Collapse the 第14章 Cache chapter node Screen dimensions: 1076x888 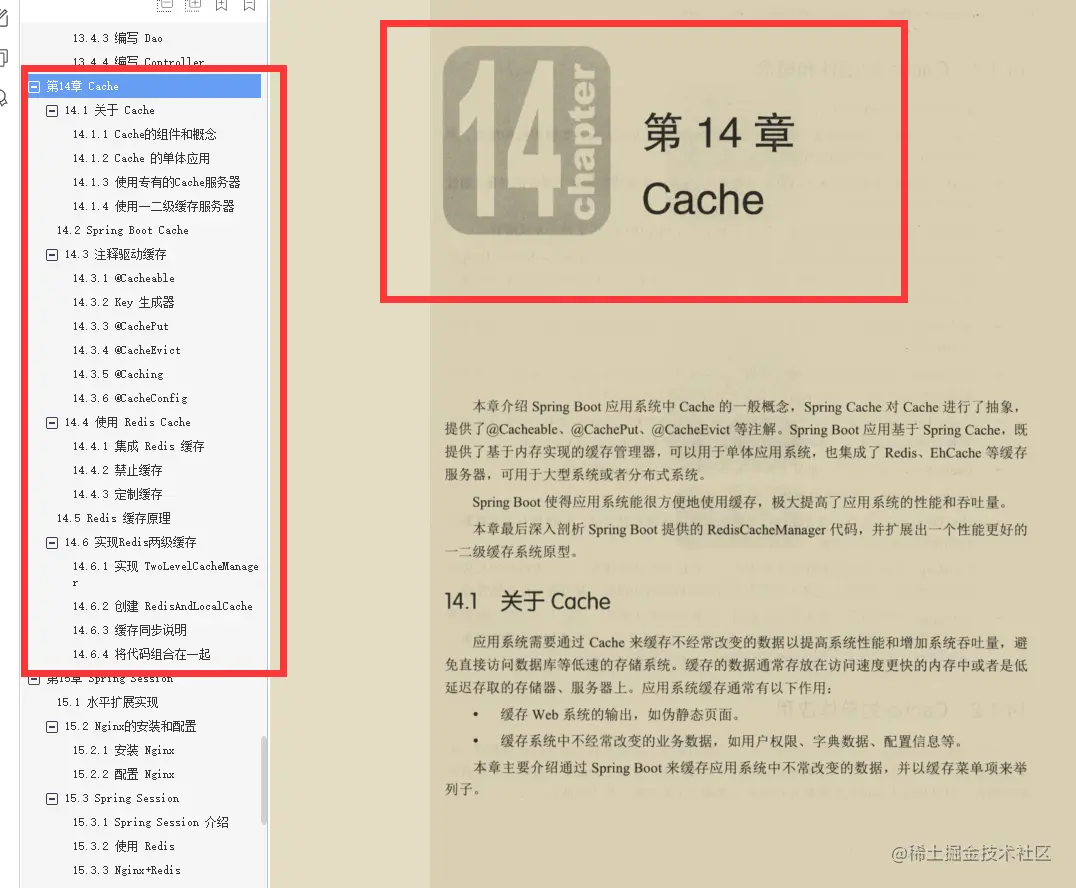click(x=36, y=85)
